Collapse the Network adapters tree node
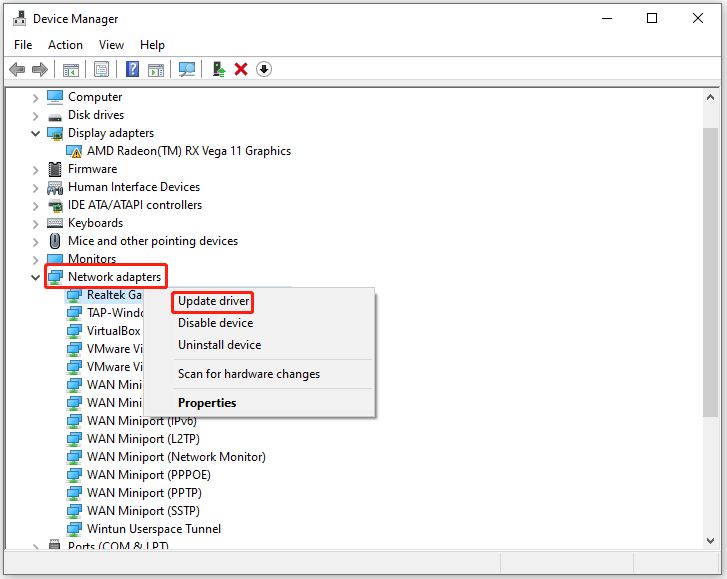This screenshot has width=727, height=579. [36, 277]
